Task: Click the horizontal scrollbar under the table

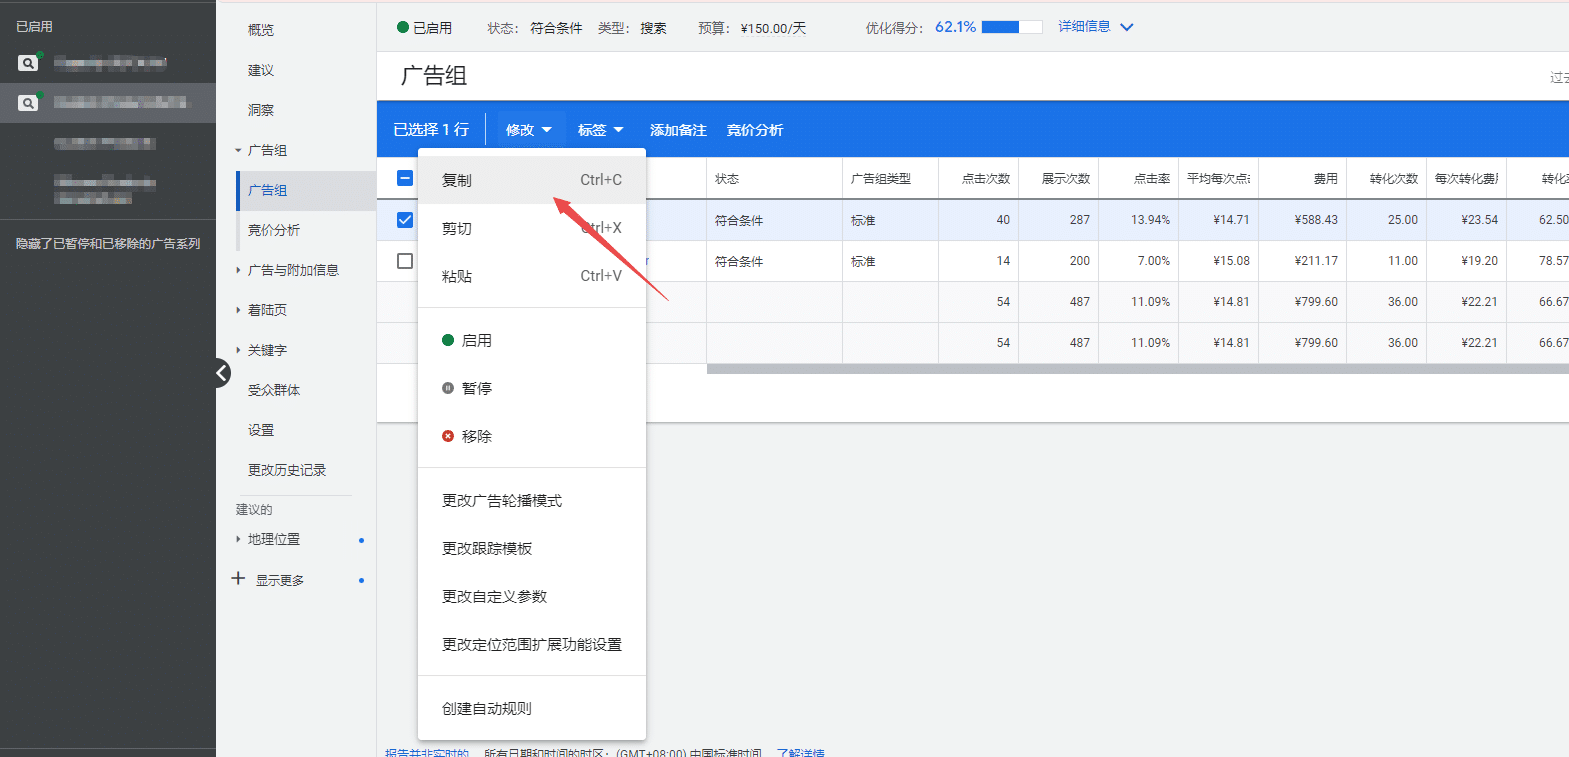Action: point(1138,369)
